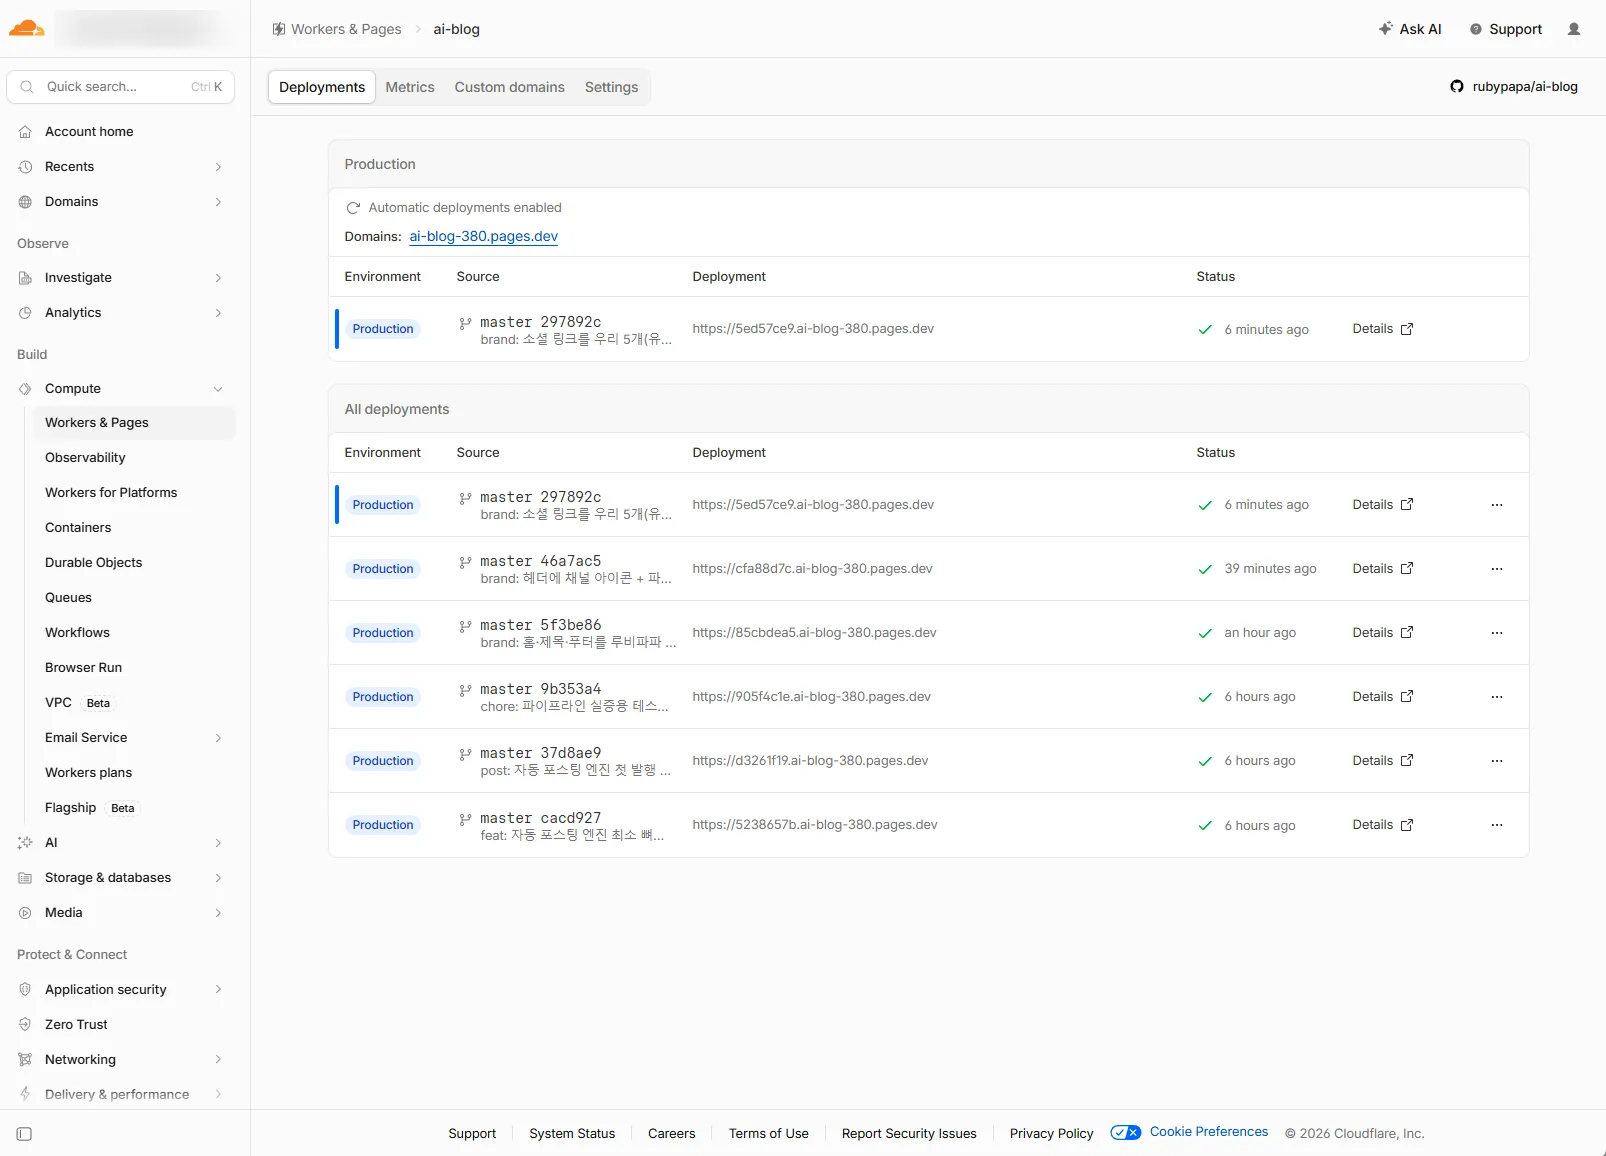Click the Networking sidebar icon
This screenshot has width=1606, height=1156.
tap(25, 1060)
